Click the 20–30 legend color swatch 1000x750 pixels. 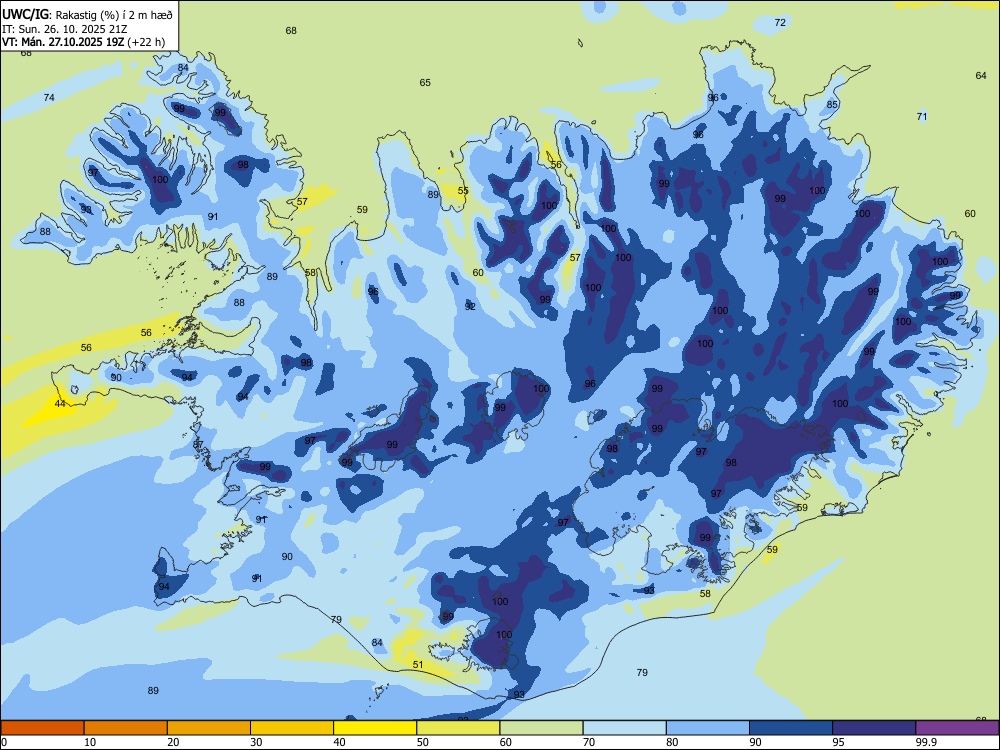point(209,728)
